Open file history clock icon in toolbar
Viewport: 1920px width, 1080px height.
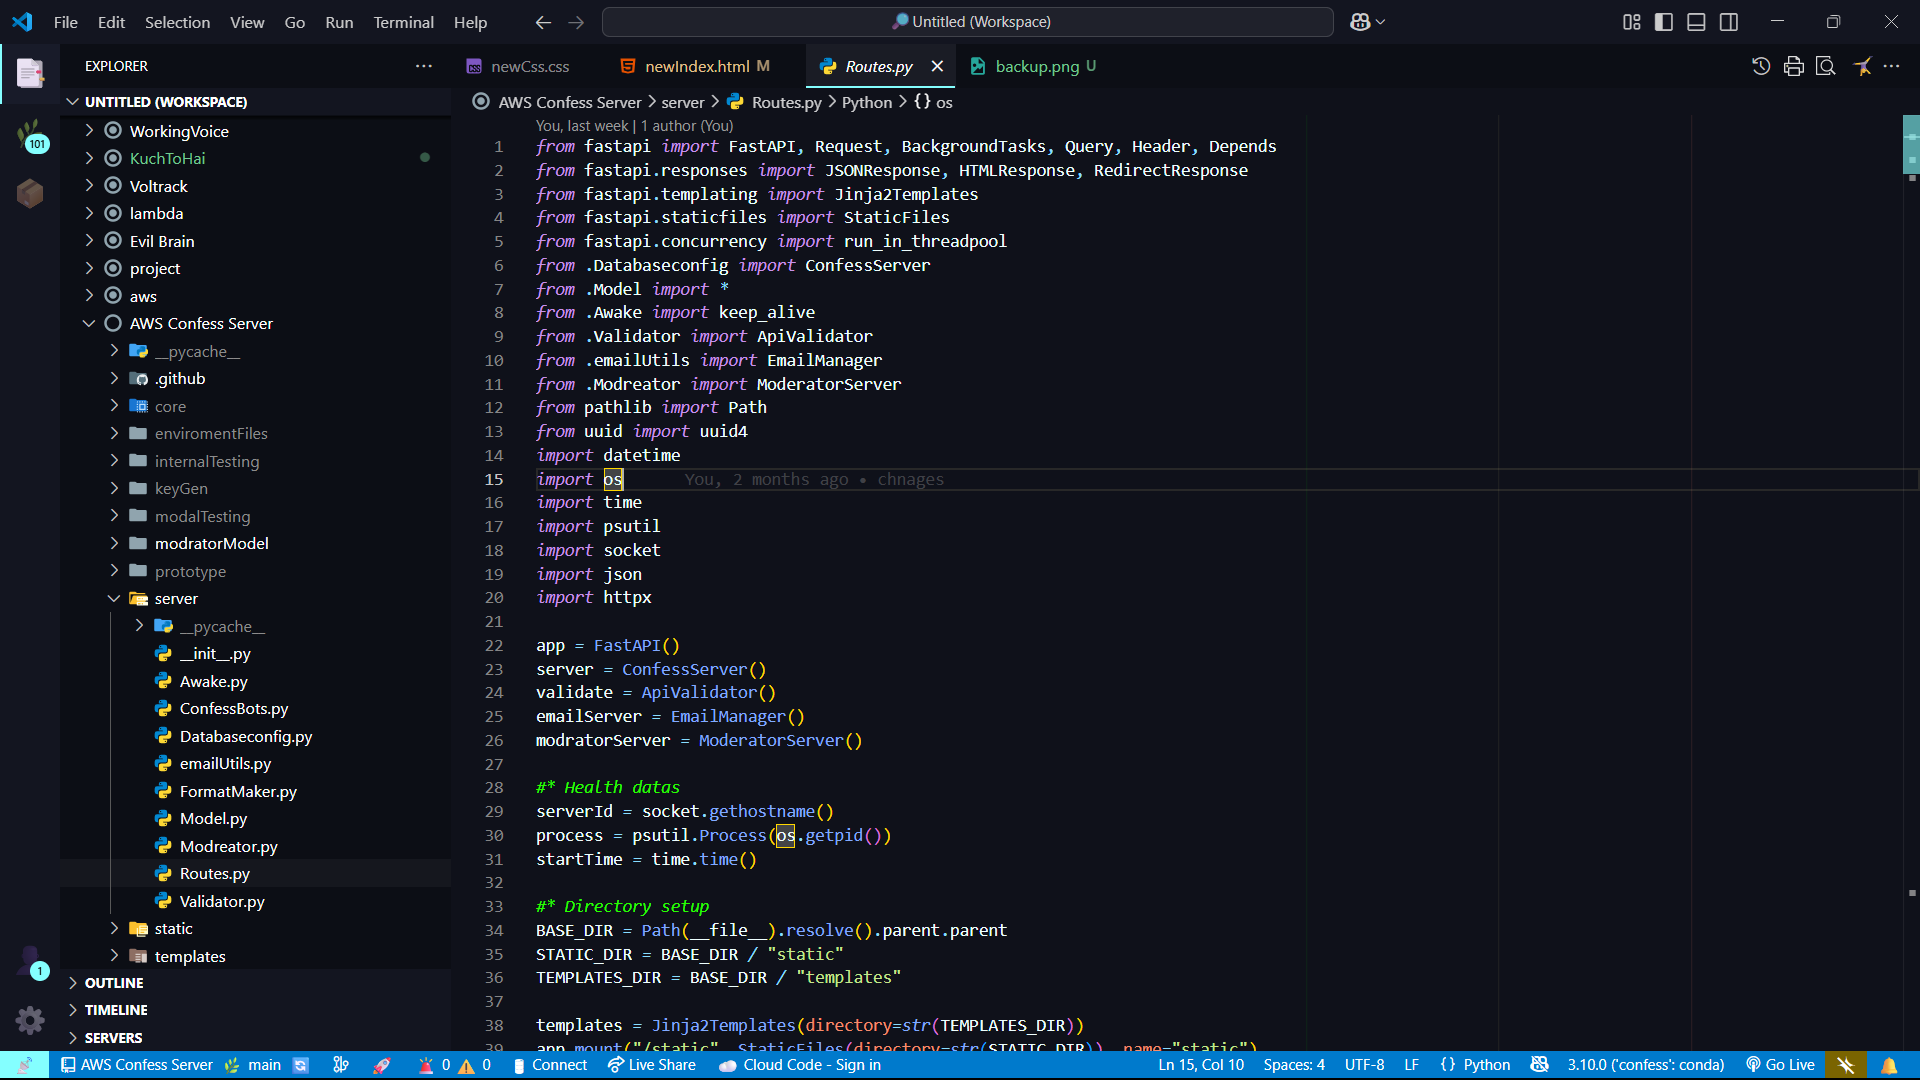coord(1761,66)
